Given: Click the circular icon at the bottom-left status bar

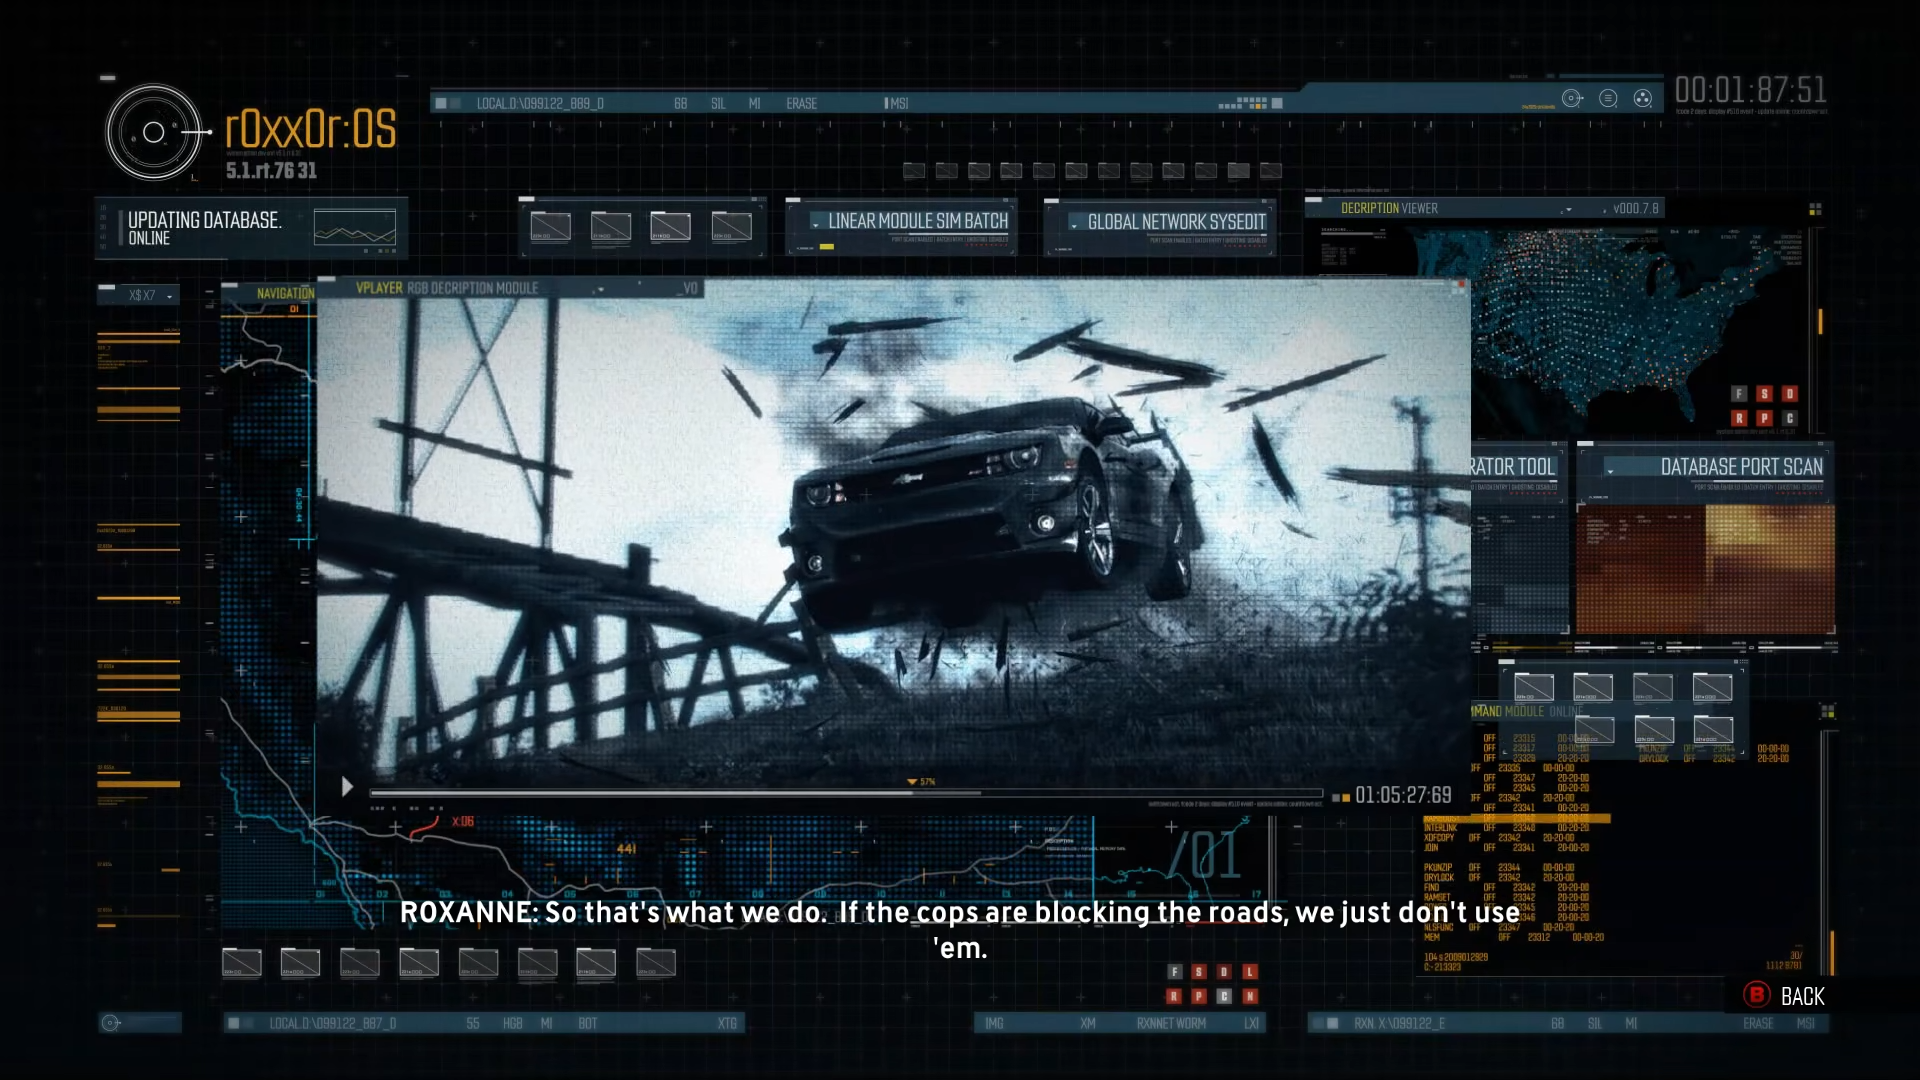Looking at the screenshot, I should coord(111,1023).
